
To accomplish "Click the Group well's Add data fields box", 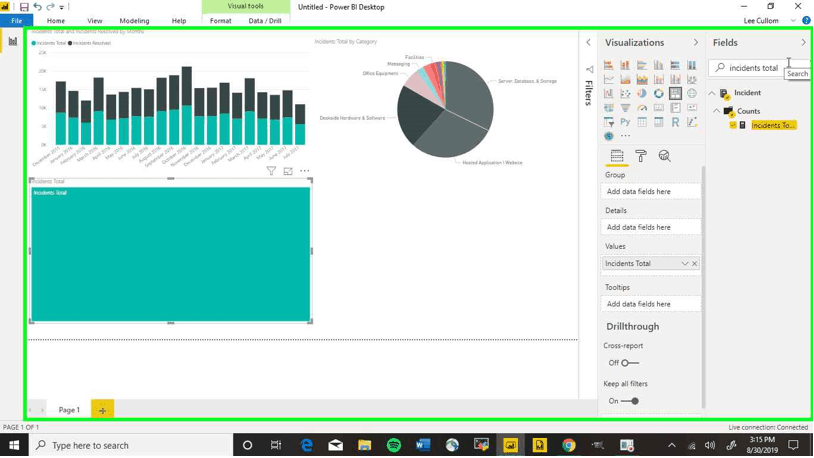I will click(651, 192).
